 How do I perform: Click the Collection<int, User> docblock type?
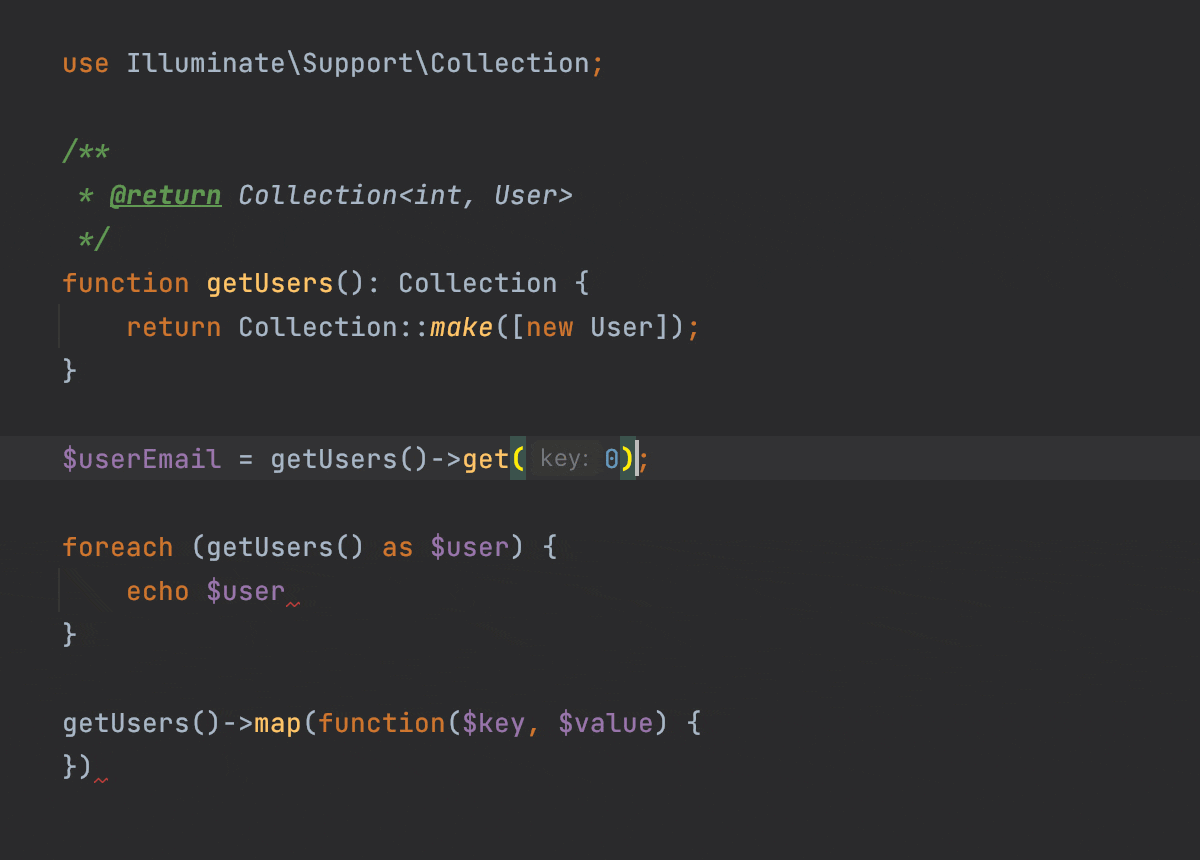point(405,195)
